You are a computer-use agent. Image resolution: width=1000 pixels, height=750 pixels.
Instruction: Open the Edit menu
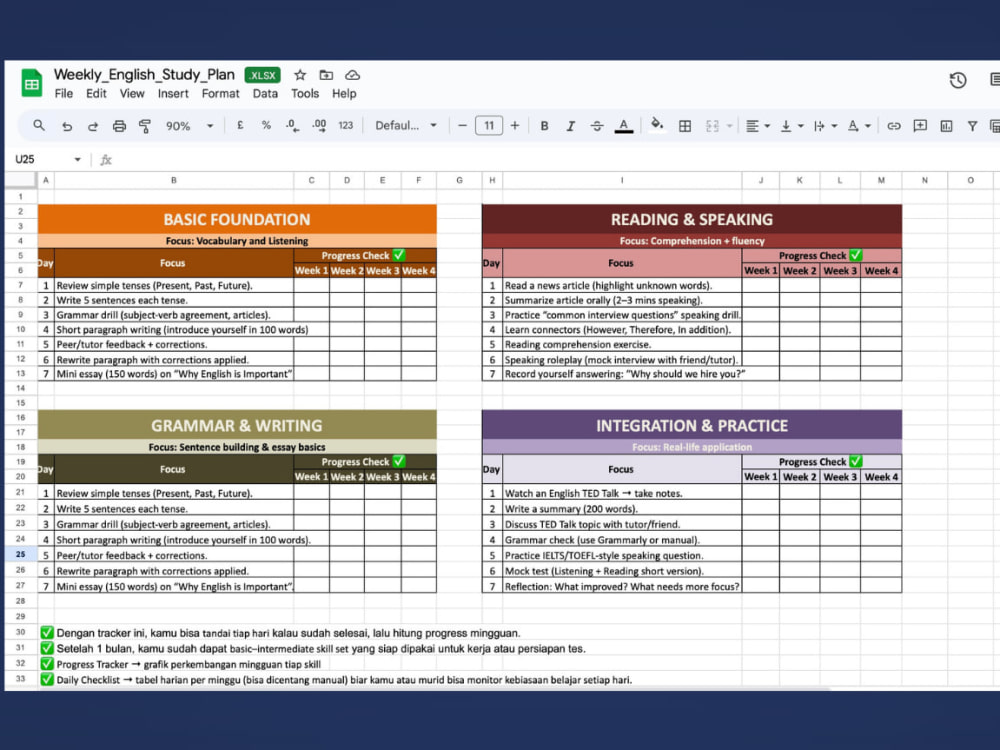coord(96,94)
